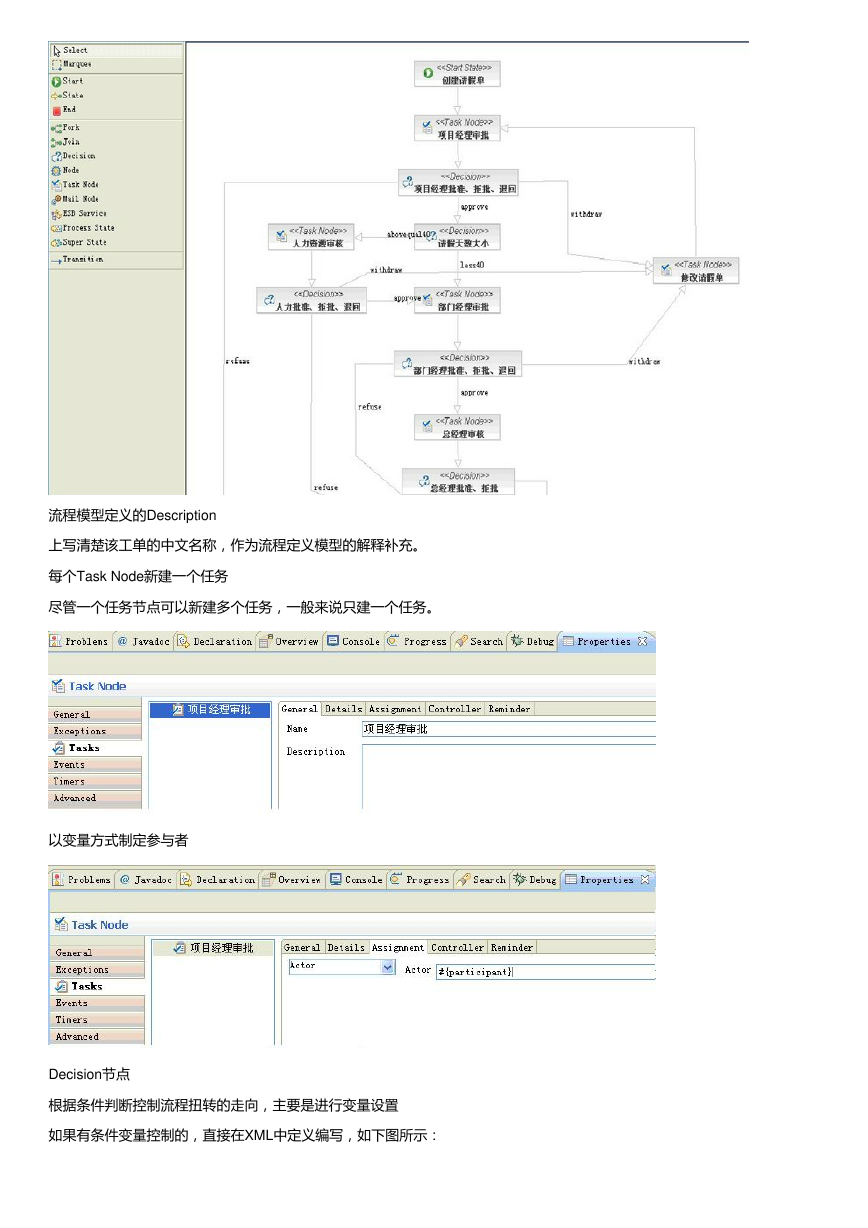
Task: Click the 总经理批准、拒批 decision node
Action: (458, 481)
